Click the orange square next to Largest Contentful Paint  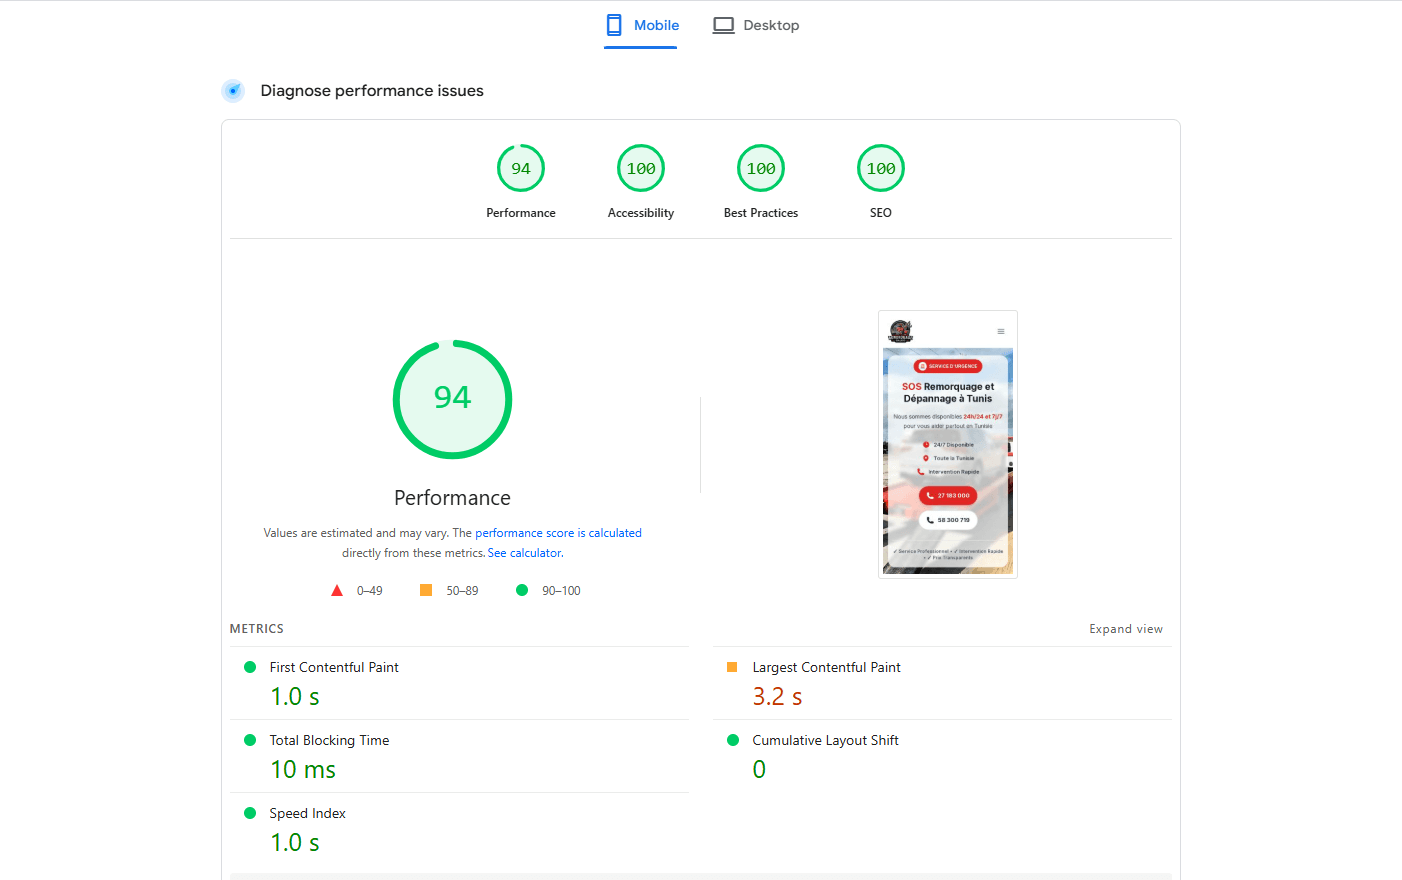pyautogui.click(x=732, y=667)
